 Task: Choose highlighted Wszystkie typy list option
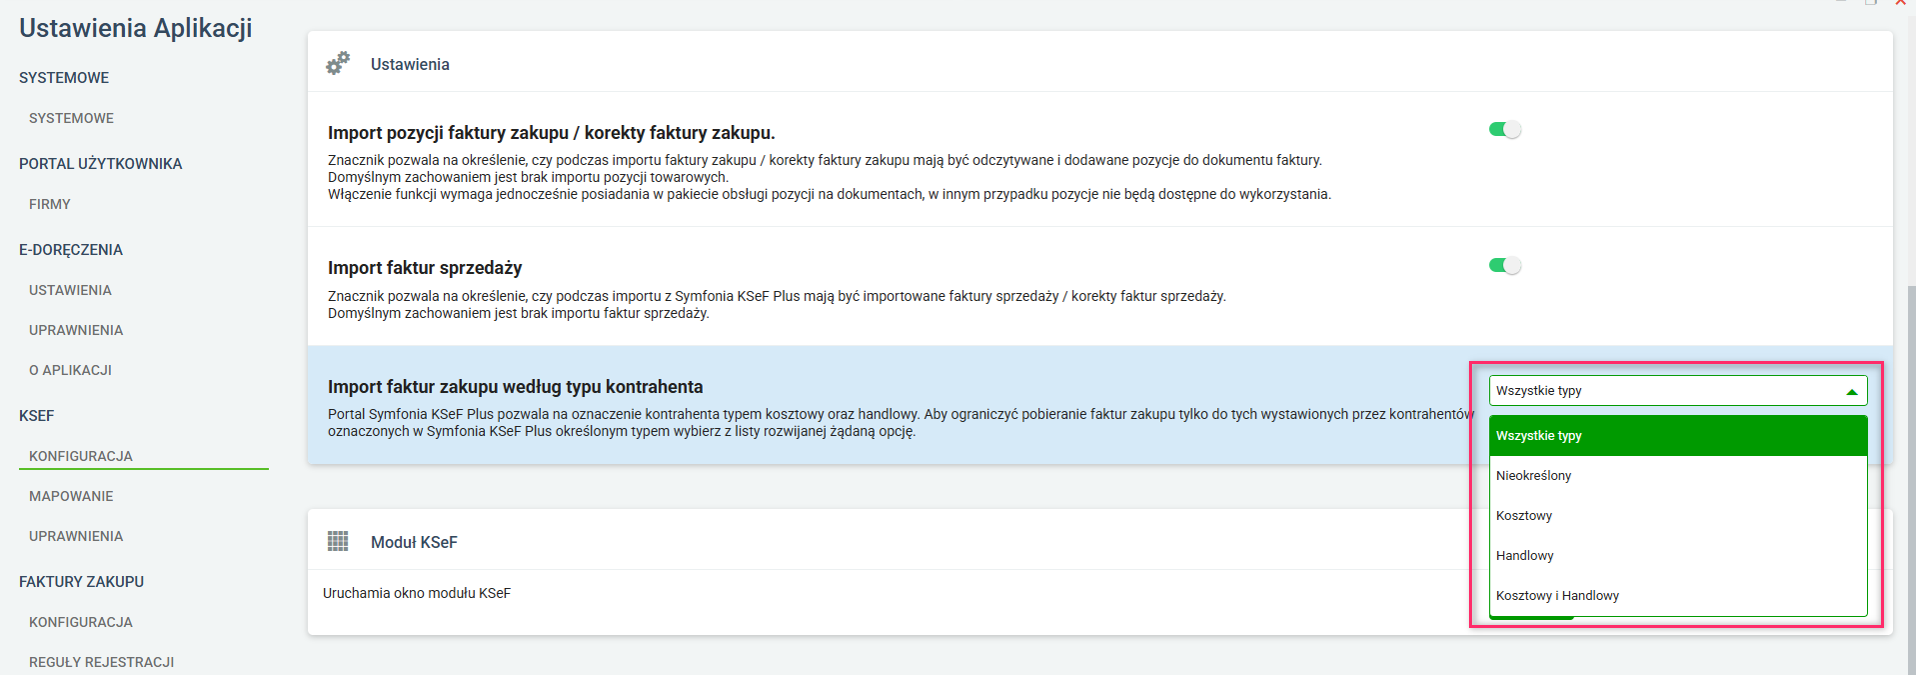(x=1539, y=436)
